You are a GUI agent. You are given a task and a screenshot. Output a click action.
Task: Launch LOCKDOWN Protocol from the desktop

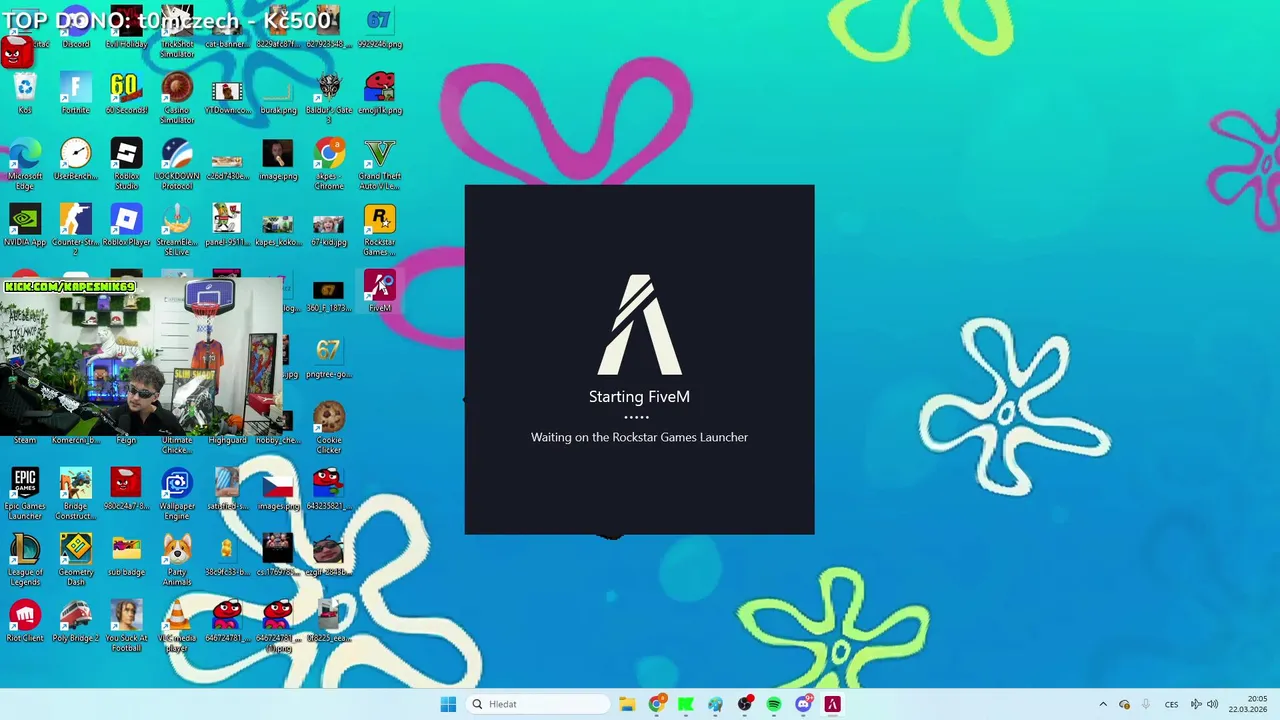click(177, 164)
